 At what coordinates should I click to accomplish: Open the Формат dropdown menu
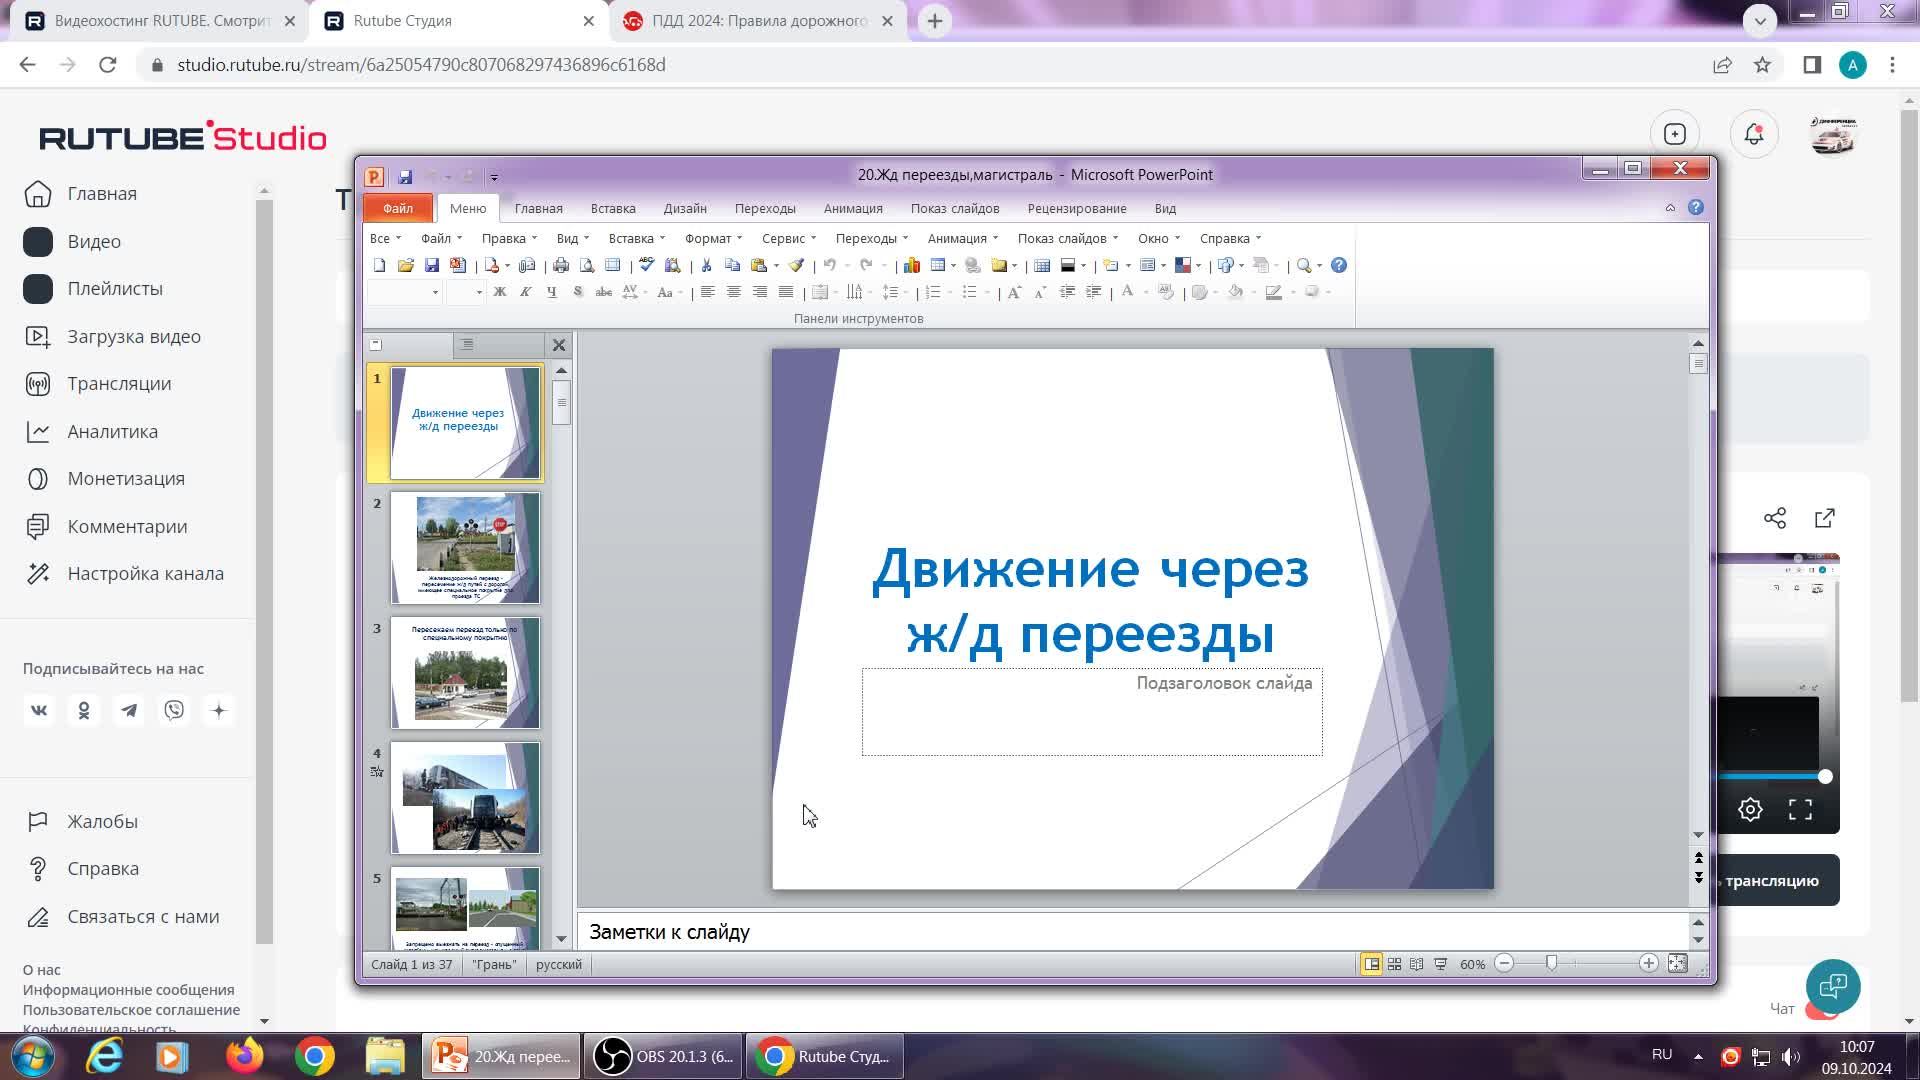(712, 238)
